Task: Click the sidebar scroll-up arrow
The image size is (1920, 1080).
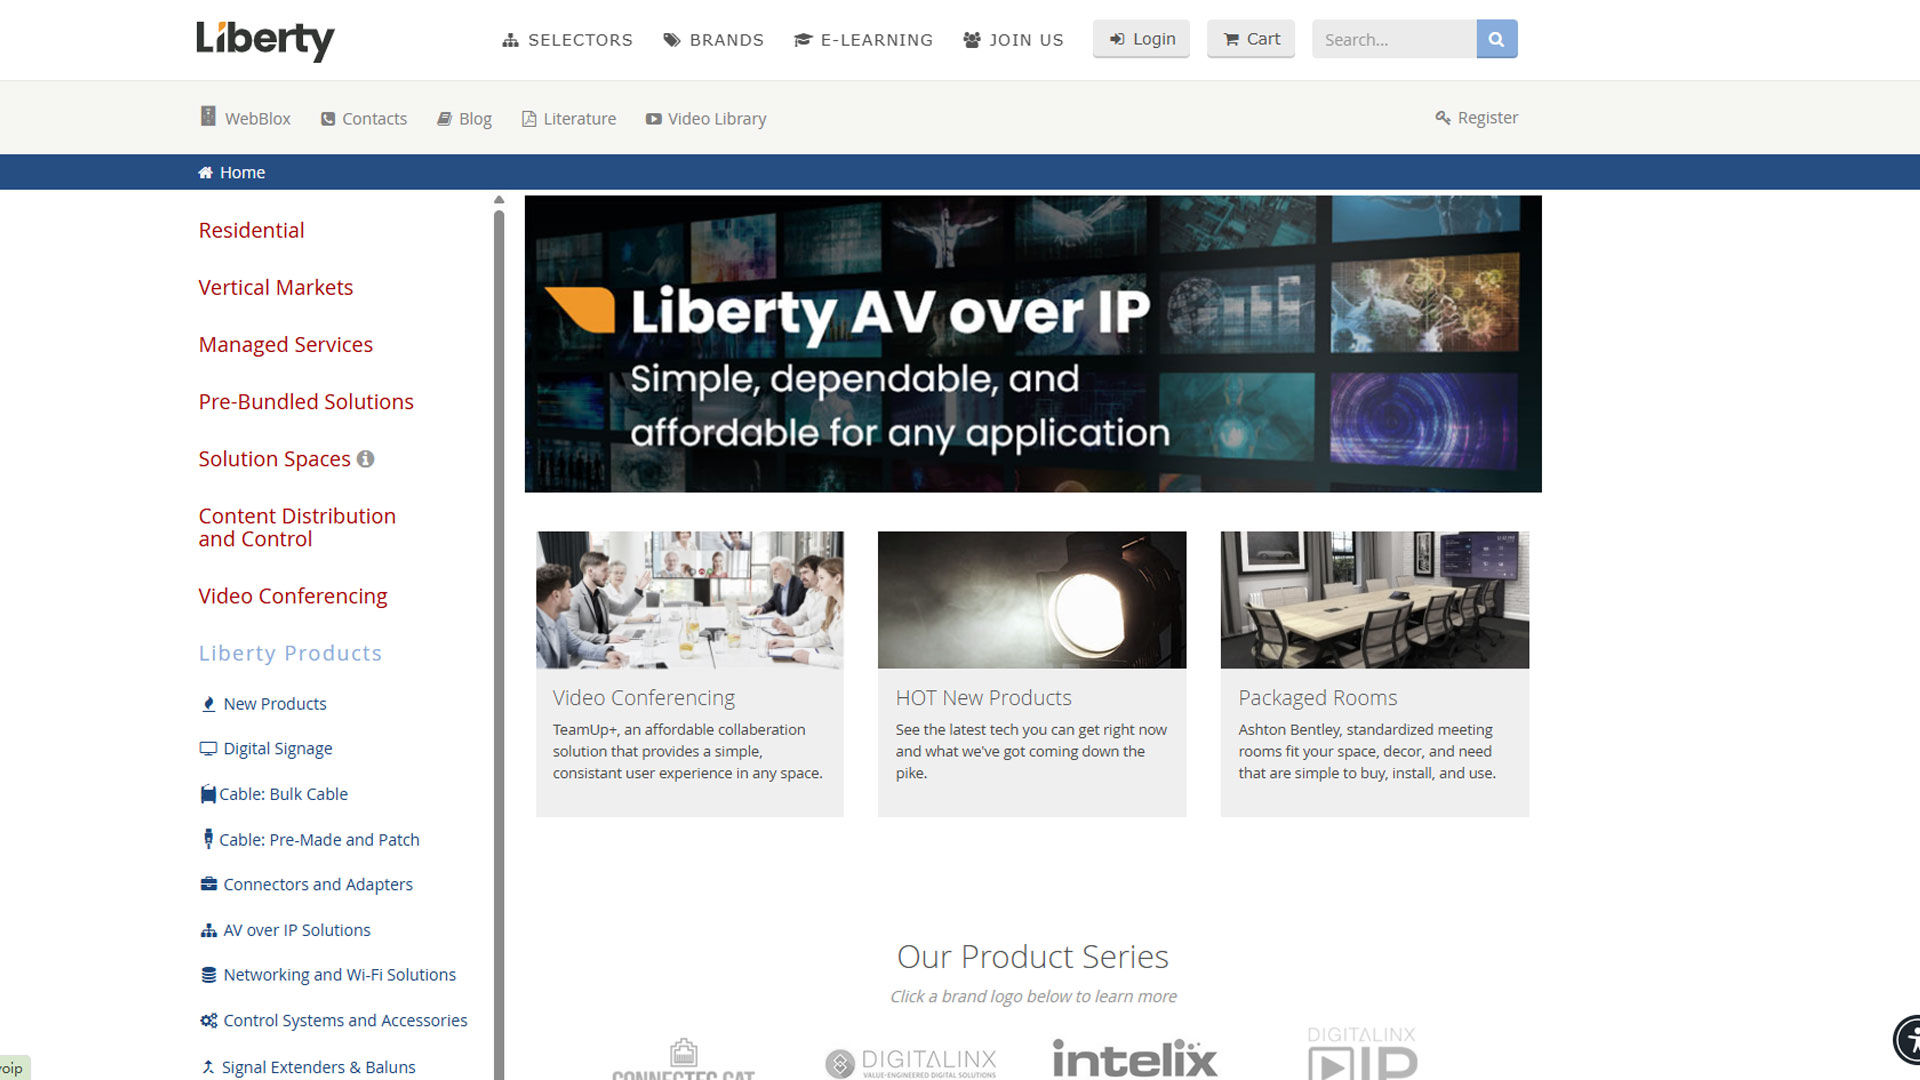Action: tap(499, 200)
